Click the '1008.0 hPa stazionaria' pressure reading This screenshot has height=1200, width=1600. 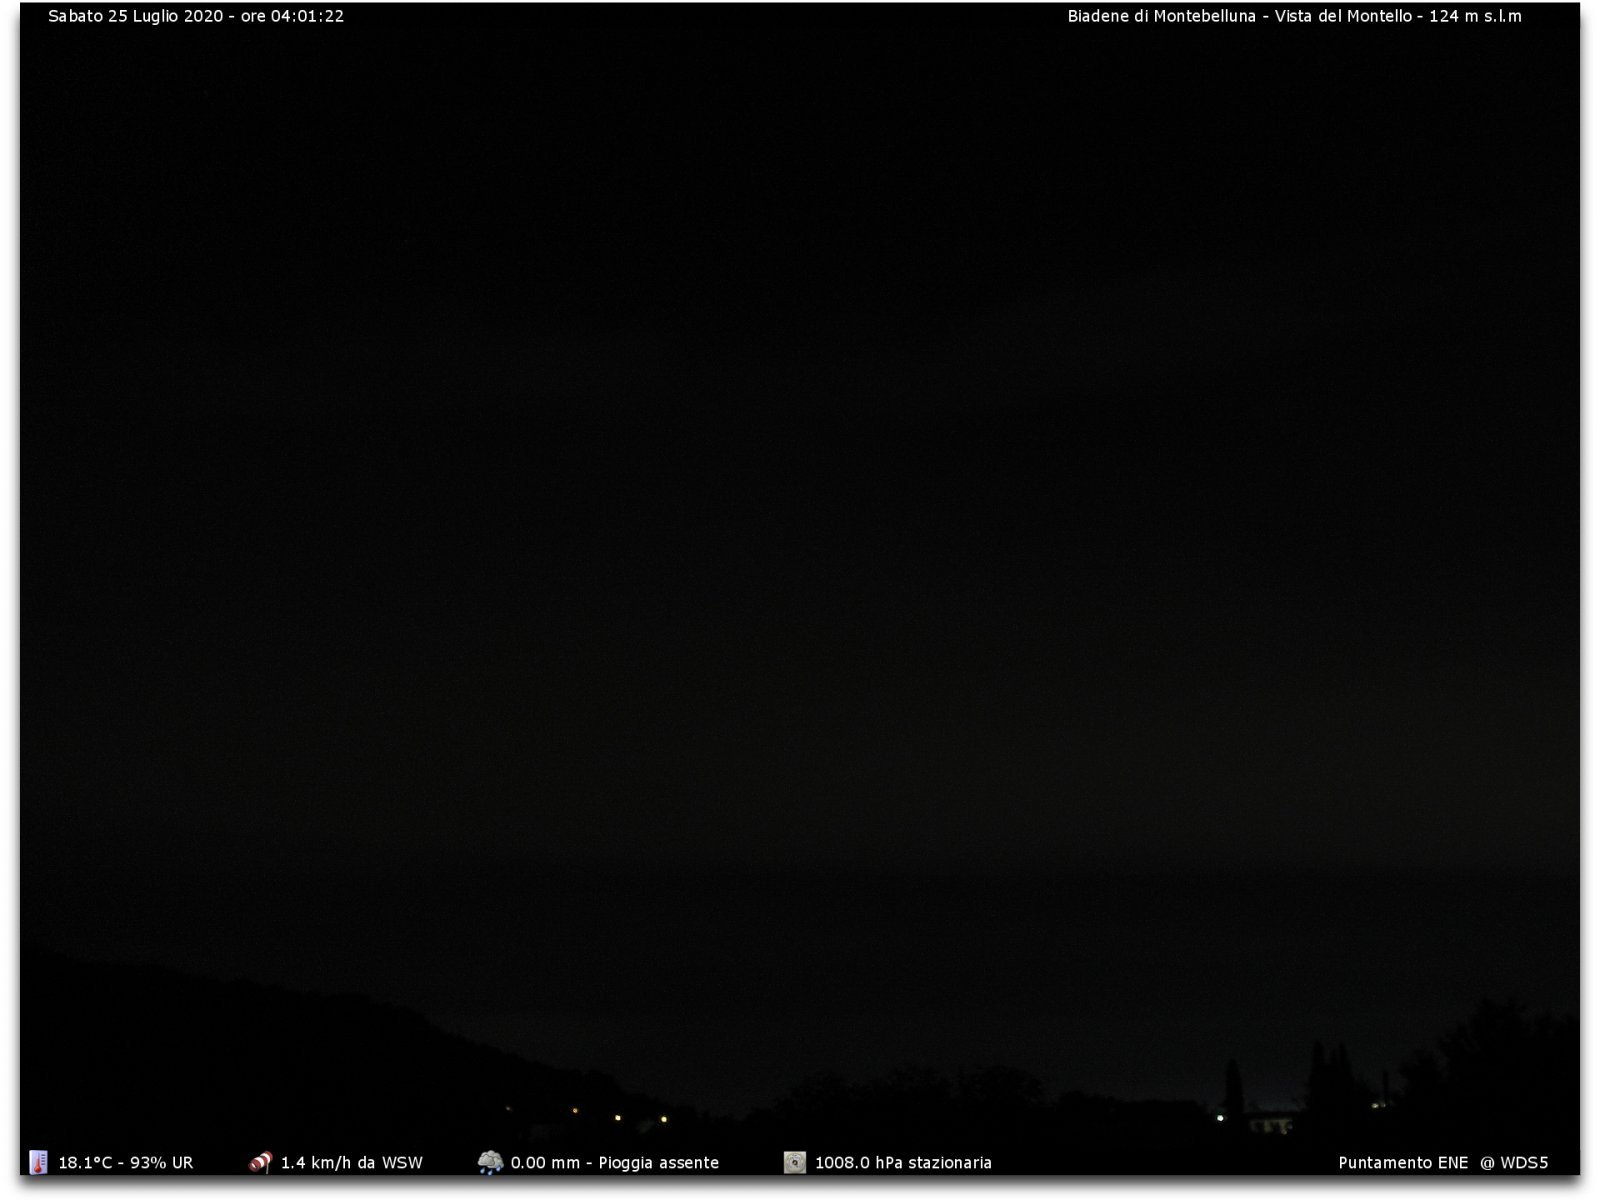[903, 1163]
